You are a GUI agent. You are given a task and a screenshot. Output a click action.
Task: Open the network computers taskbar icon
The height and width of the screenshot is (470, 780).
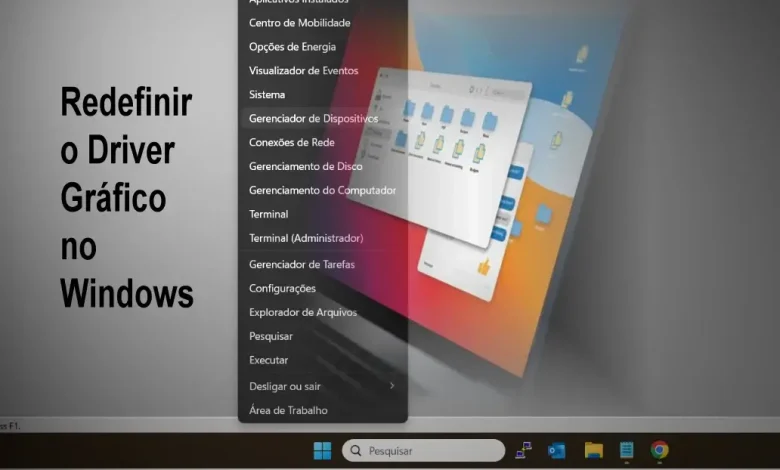[x=523, y=450]
